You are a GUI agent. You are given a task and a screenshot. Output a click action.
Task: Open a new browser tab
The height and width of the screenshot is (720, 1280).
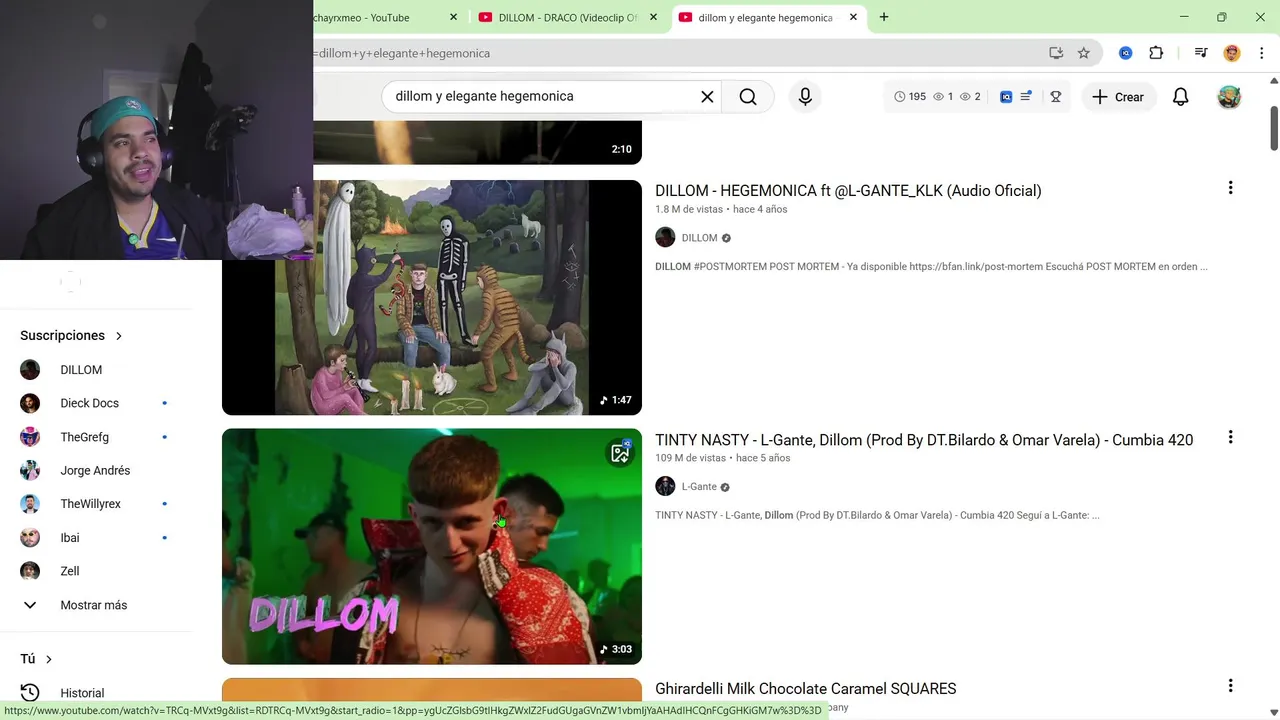pos(884,17)
